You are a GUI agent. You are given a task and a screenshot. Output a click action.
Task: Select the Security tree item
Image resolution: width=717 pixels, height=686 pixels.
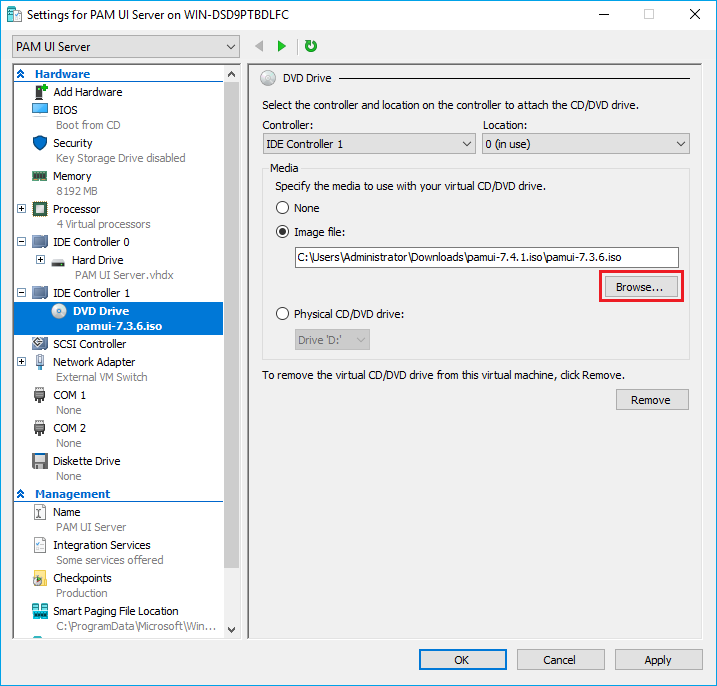pos(73,143)
